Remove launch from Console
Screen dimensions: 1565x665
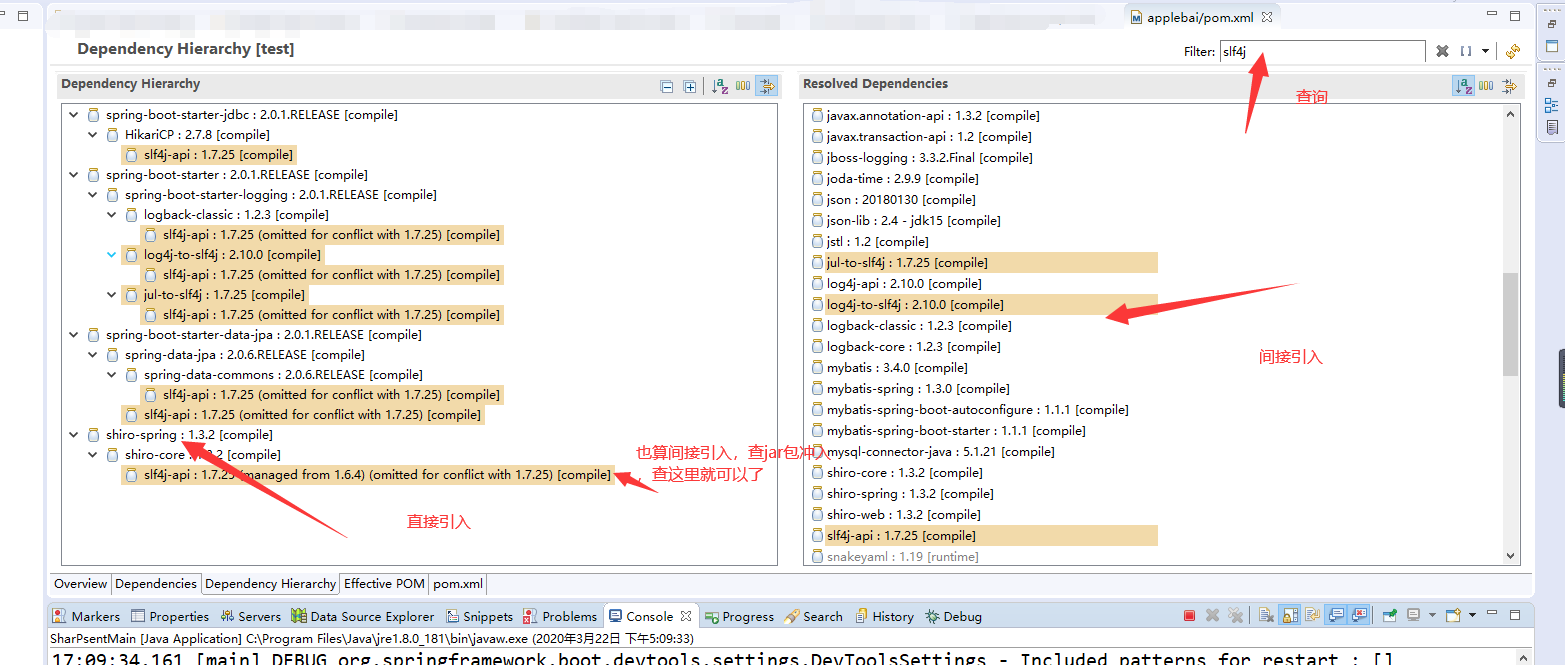(1212, 615)
